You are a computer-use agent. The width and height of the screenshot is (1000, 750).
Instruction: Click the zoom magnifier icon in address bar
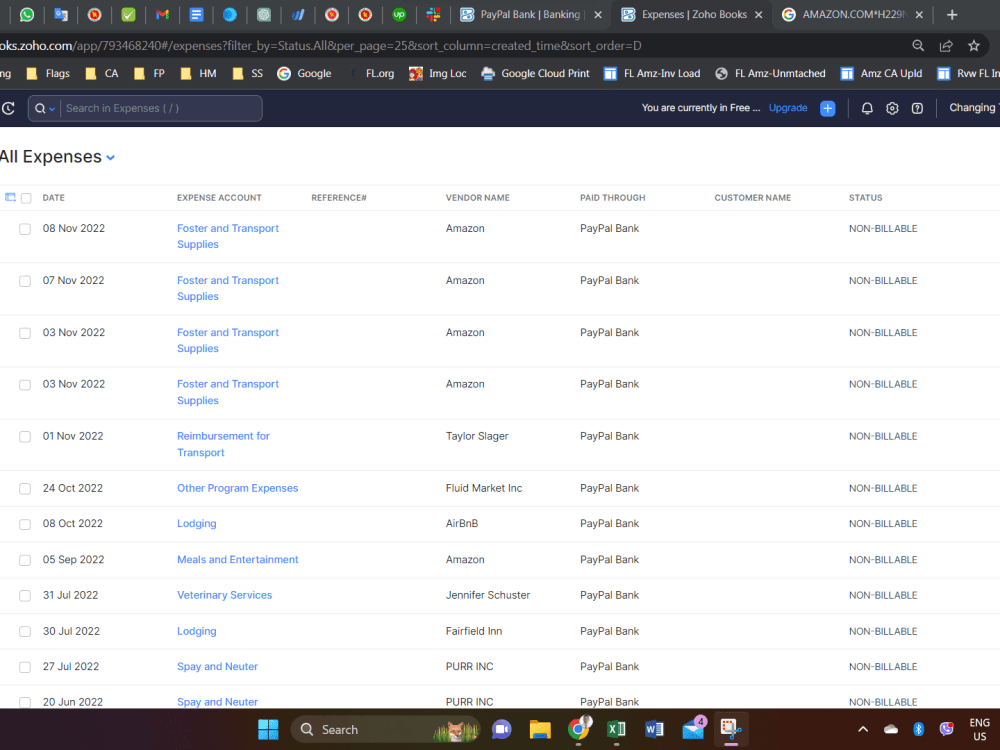(x=918, y=45)
